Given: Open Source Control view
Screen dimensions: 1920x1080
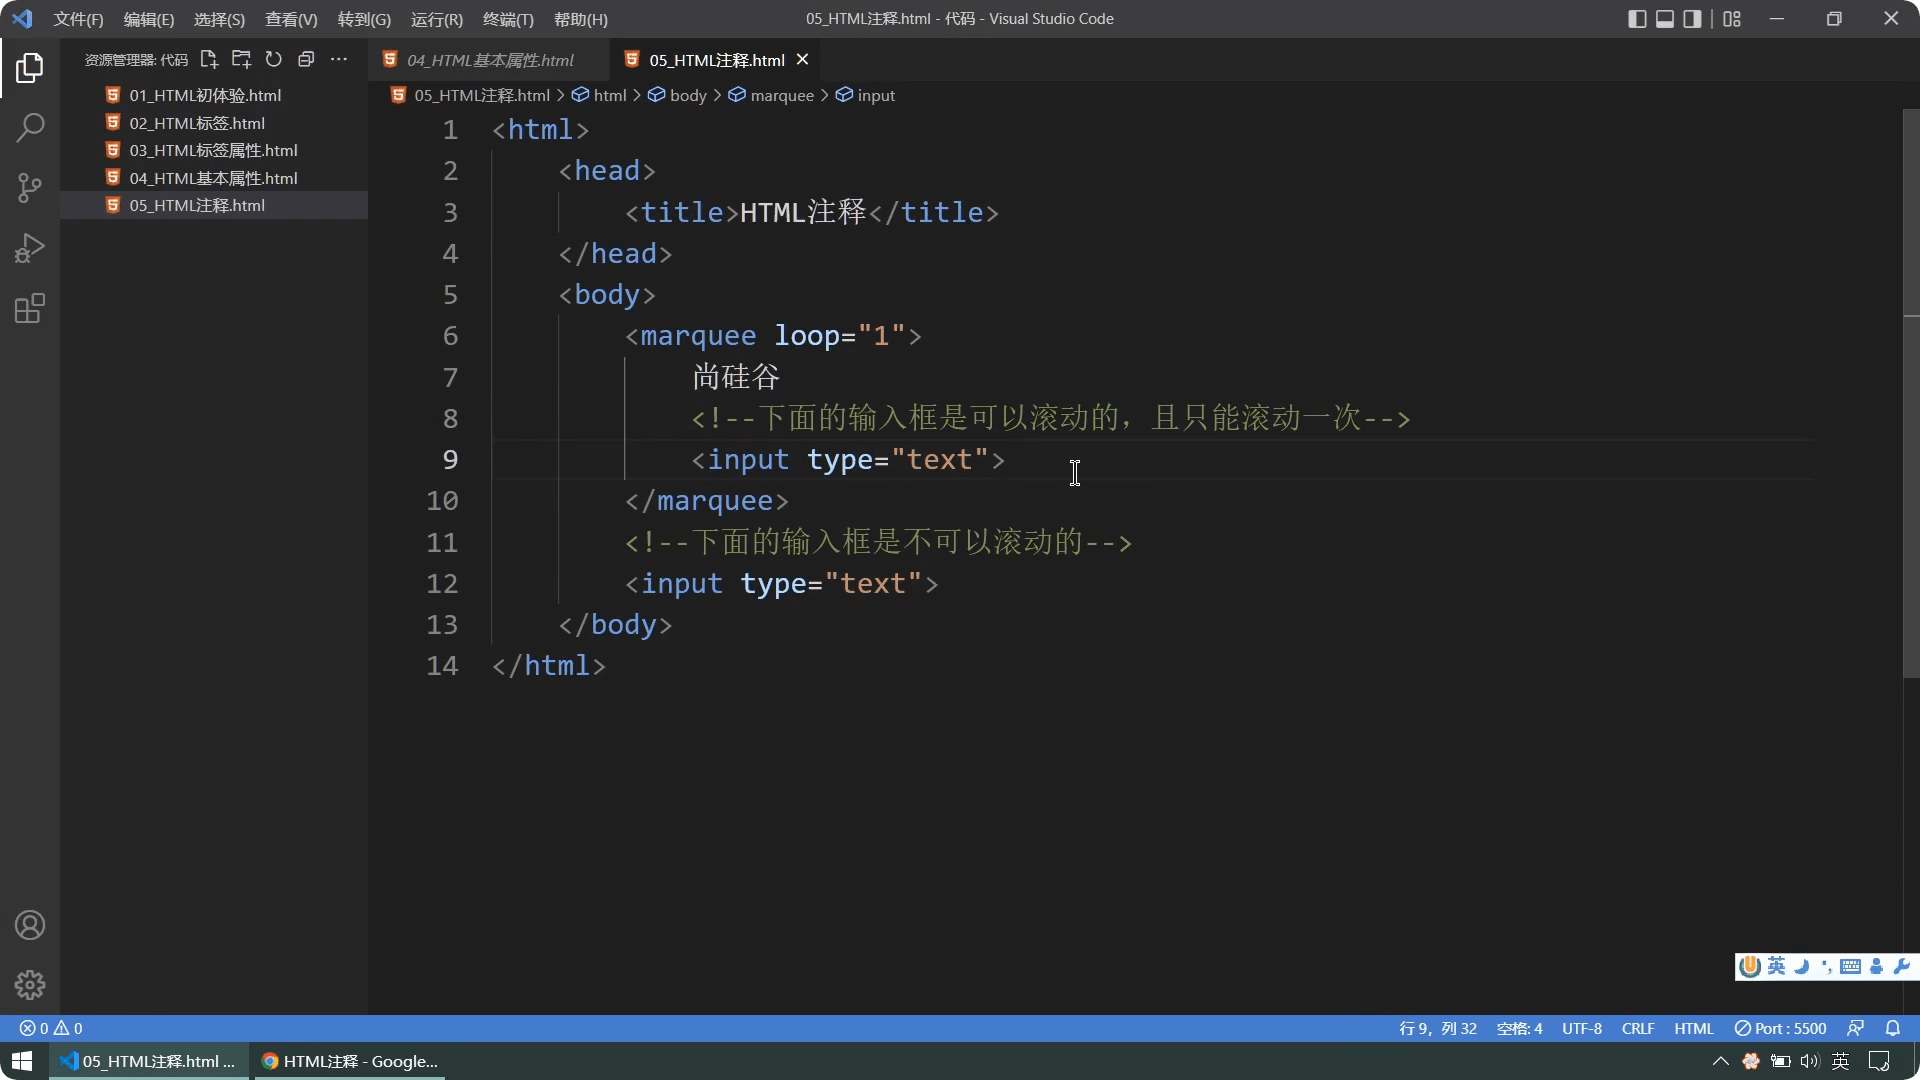Looking at the screenshot, I should [x=30, y=188].
